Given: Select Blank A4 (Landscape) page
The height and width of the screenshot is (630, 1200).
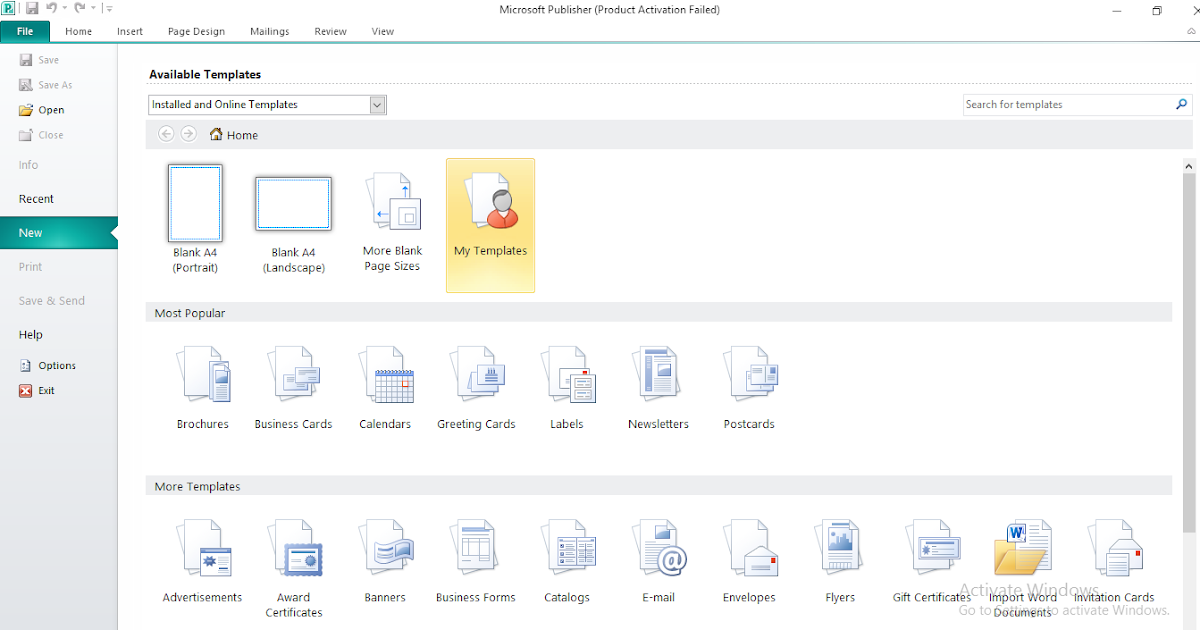Looking at the screenshot, I should pyautogui.click(x=293, y=225).
